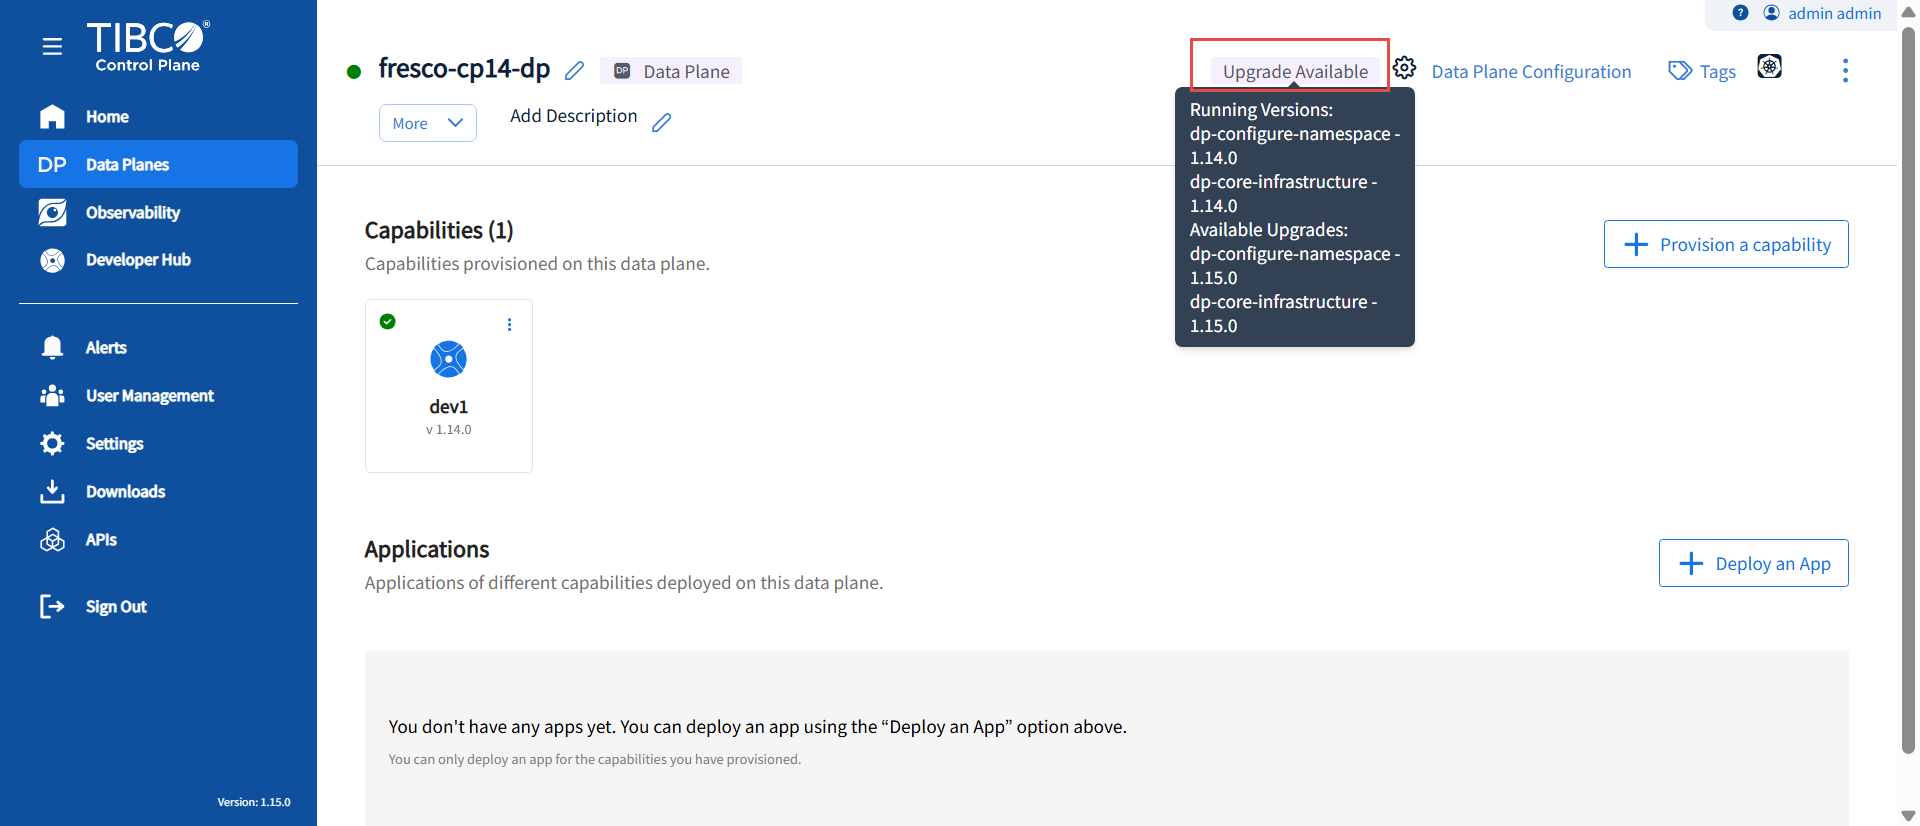Click the Sign Out arrow icon

click(x=52, y=606)
